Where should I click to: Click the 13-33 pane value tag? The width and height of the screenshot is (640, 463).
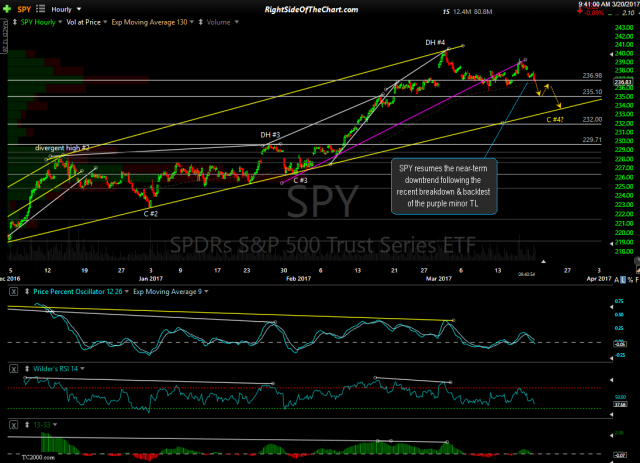[x=620, y=455]
